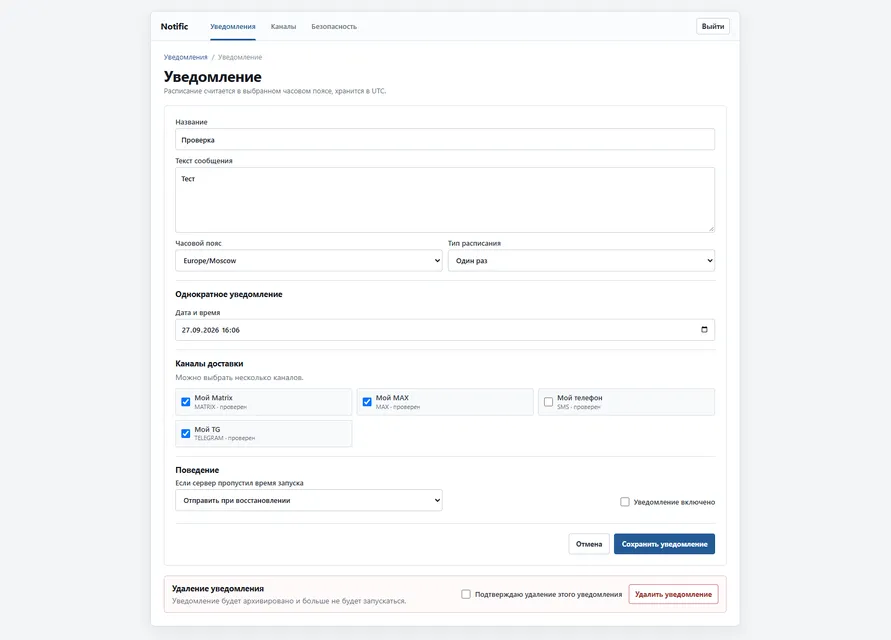Click the Поведение section heading
891x640 pixels.
pyautogui.click(x=197, y=470)
